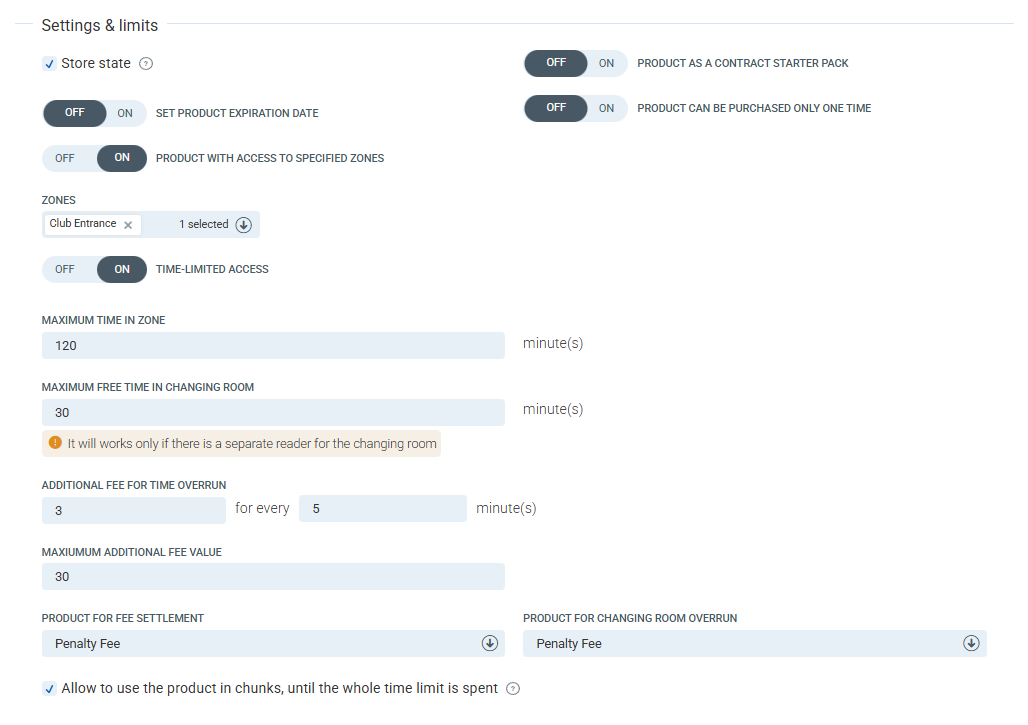This screenshot has width=1028, height=725.
Task: Toggle Set Product Expiration Date switch
Action: 124,113
